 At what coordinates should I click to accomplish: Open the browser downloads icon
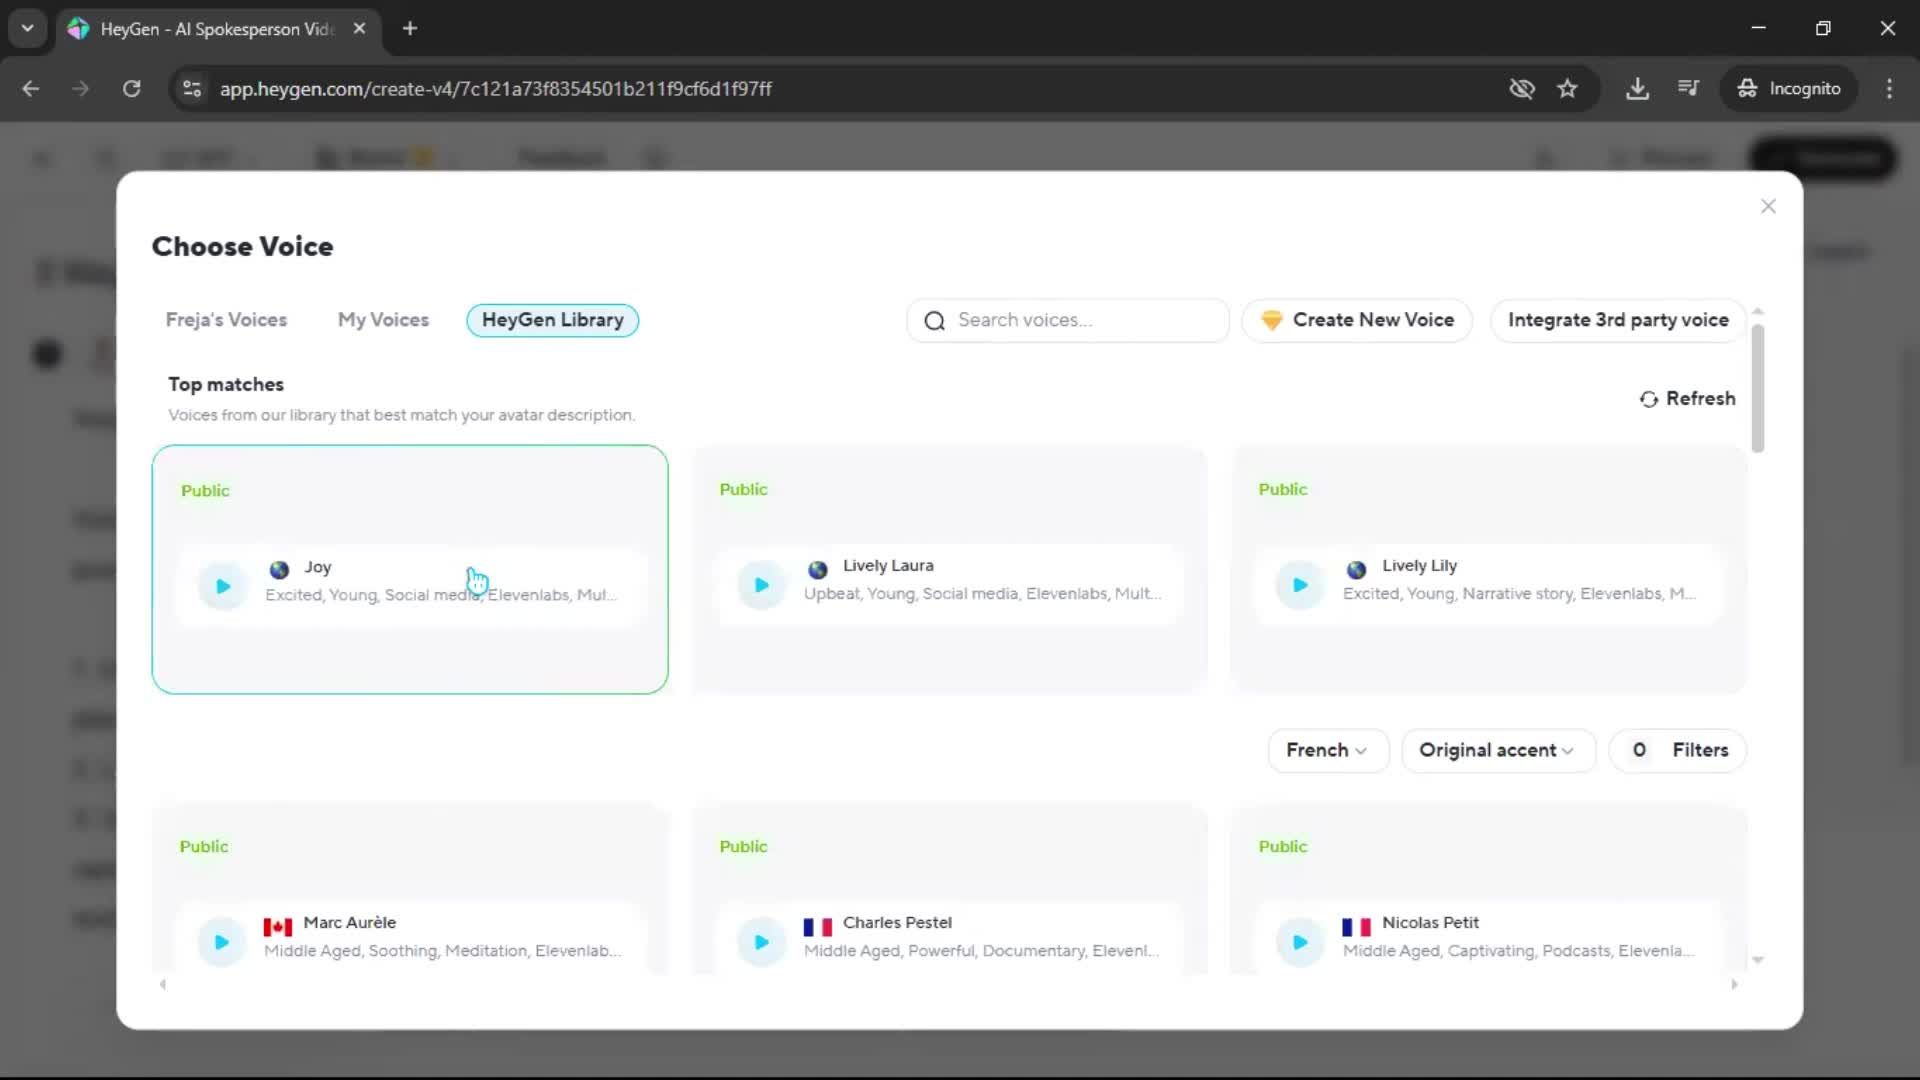(x=1637, y=89)
